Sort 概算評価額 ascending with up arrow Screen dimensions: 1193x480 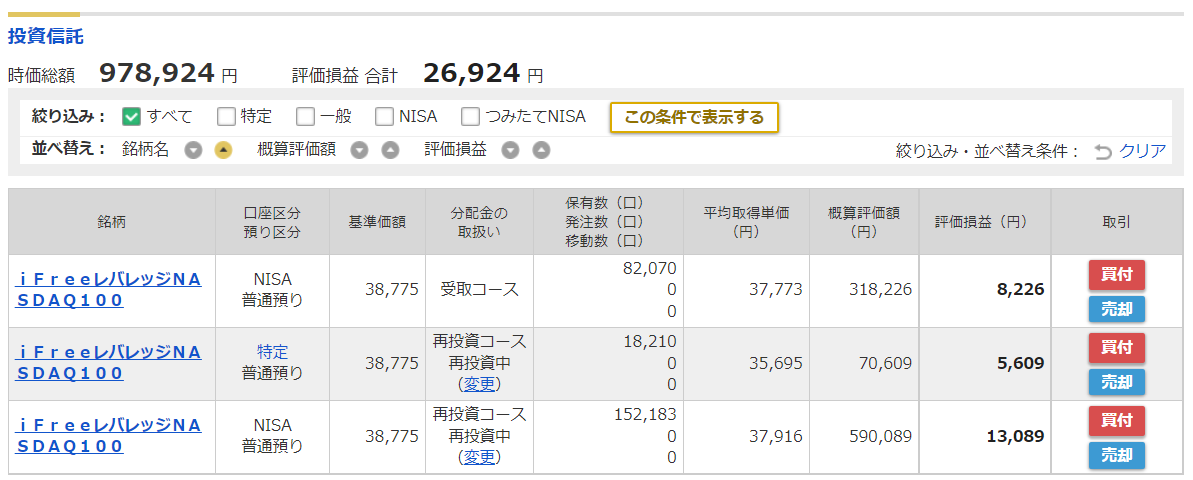coord(390,151)
